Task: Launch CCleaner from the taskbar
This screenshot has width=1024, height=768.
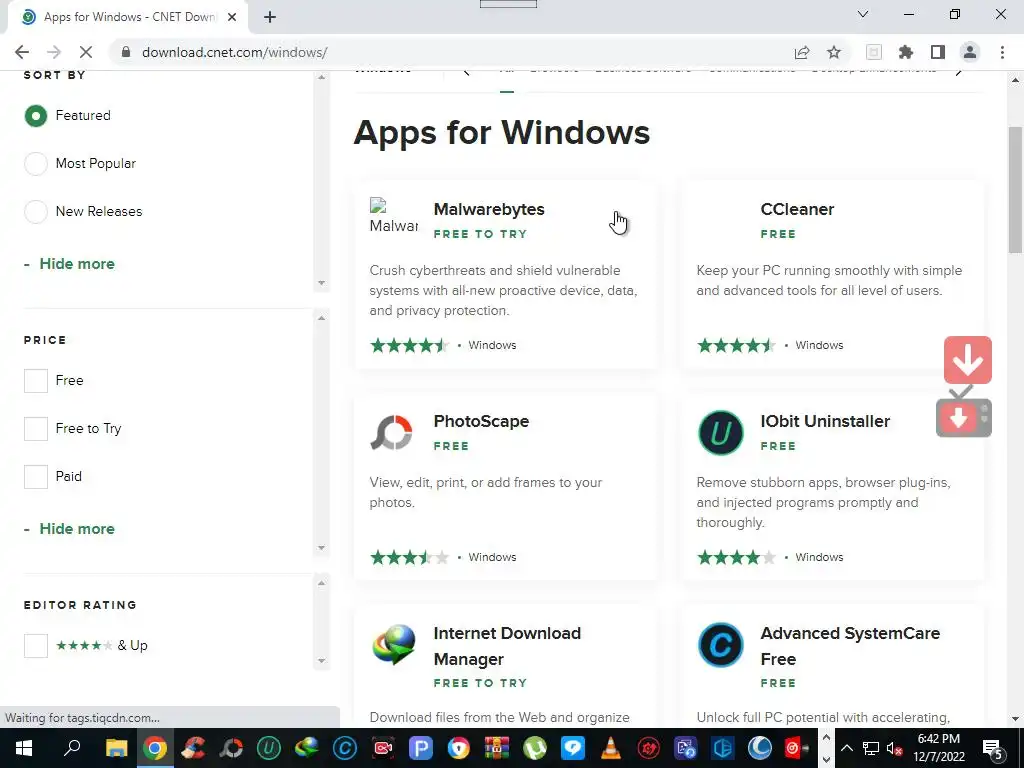Action: (x=193, y=748)
